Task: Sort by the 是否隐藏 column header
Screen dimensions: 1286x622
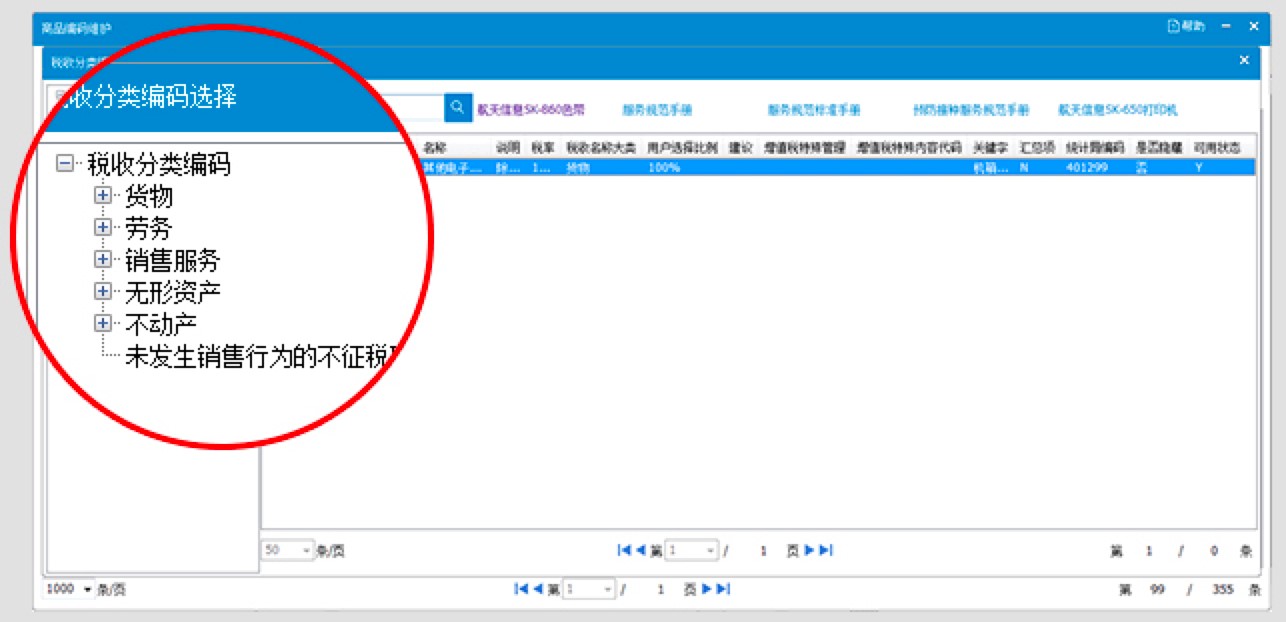Action: tap(1159, 147)
